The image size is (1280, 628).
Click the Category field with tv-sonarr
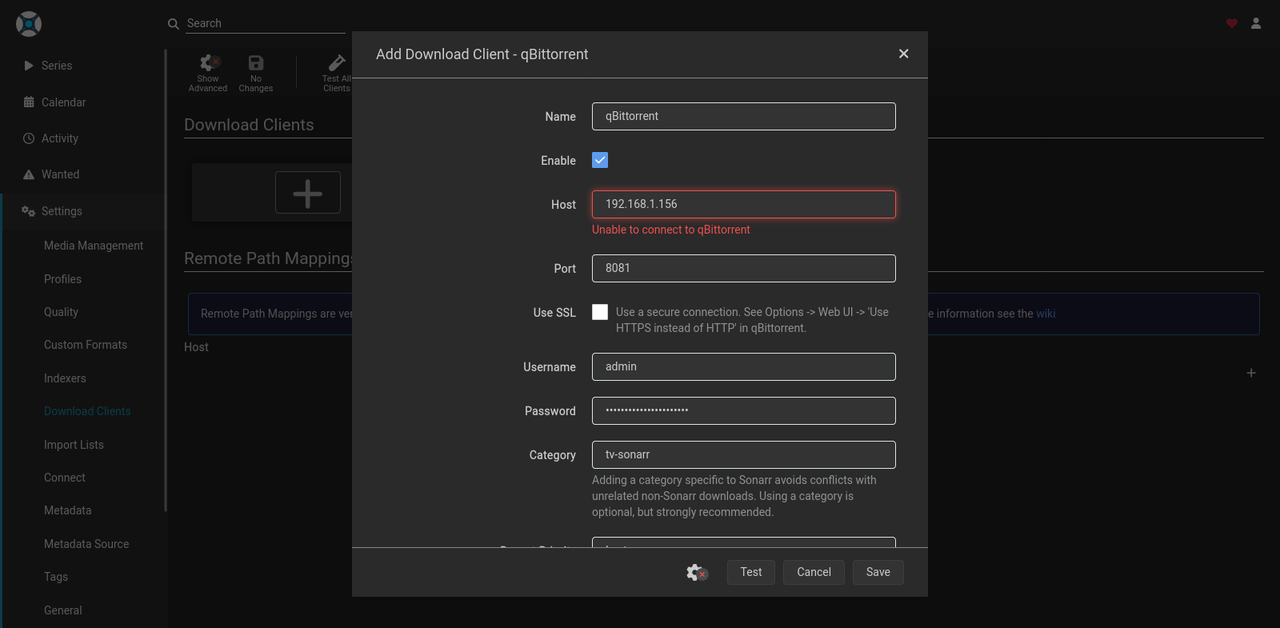pos(744,454)
